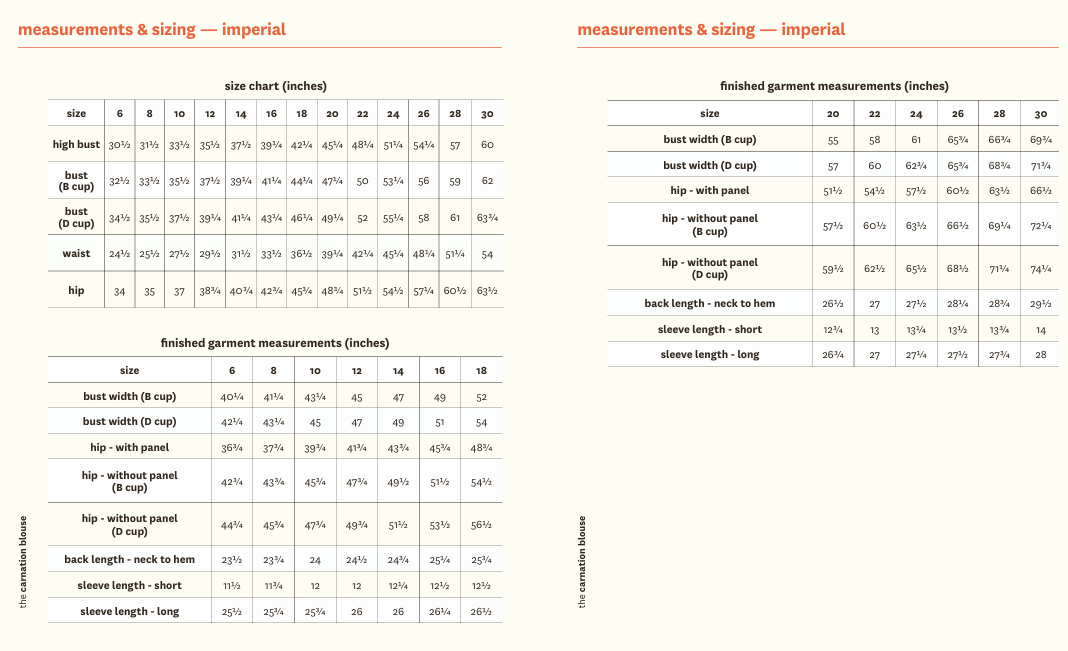Click back length value for size 10

315,560
